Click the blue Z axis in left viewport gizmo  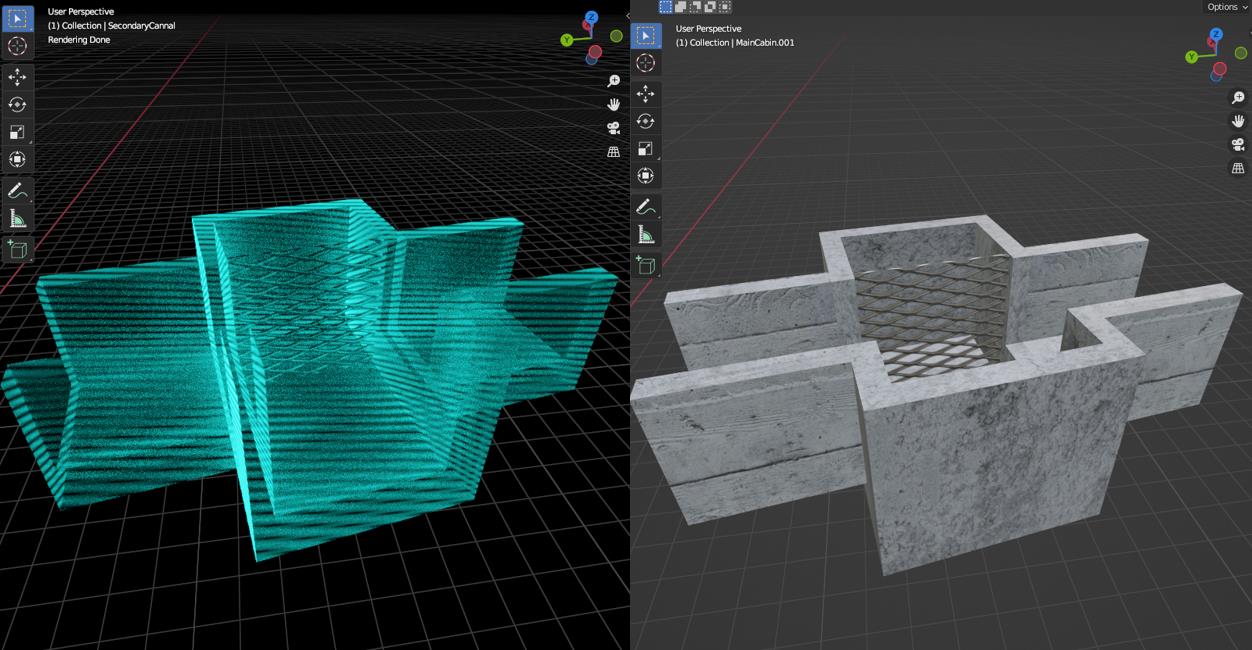coord(591,18)
